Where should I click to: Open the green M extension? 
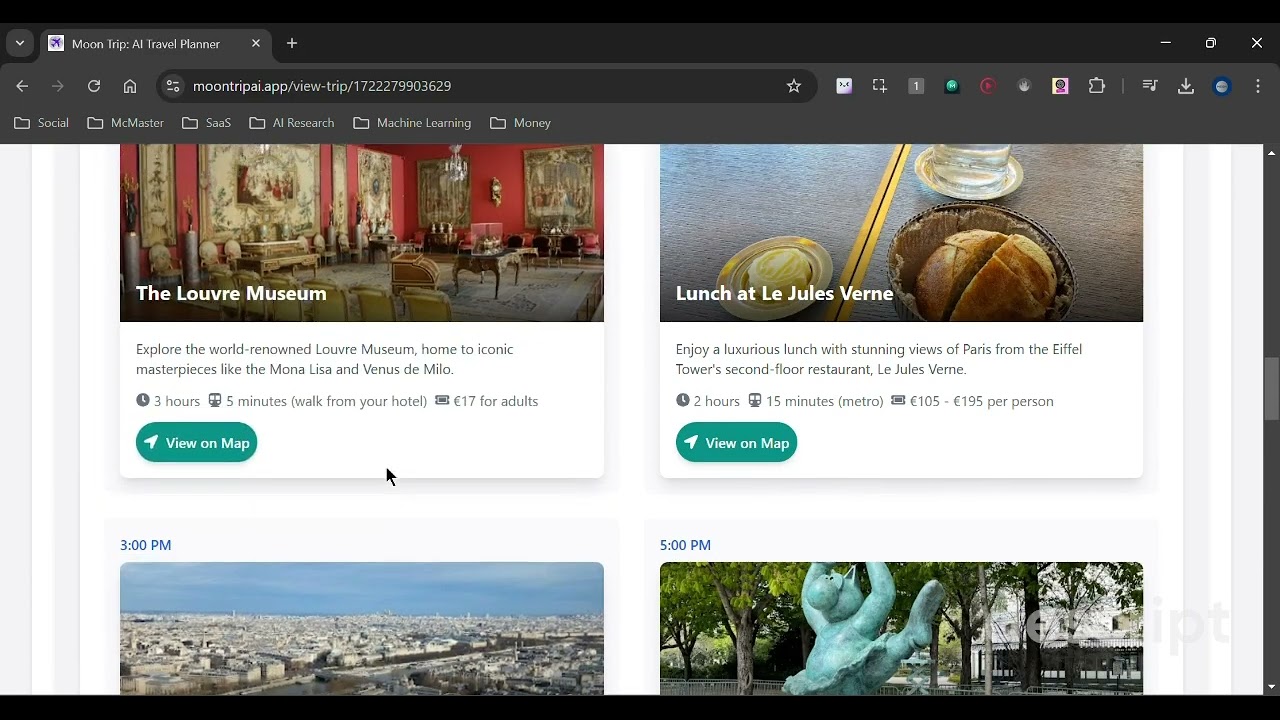(x=952, y=86)
